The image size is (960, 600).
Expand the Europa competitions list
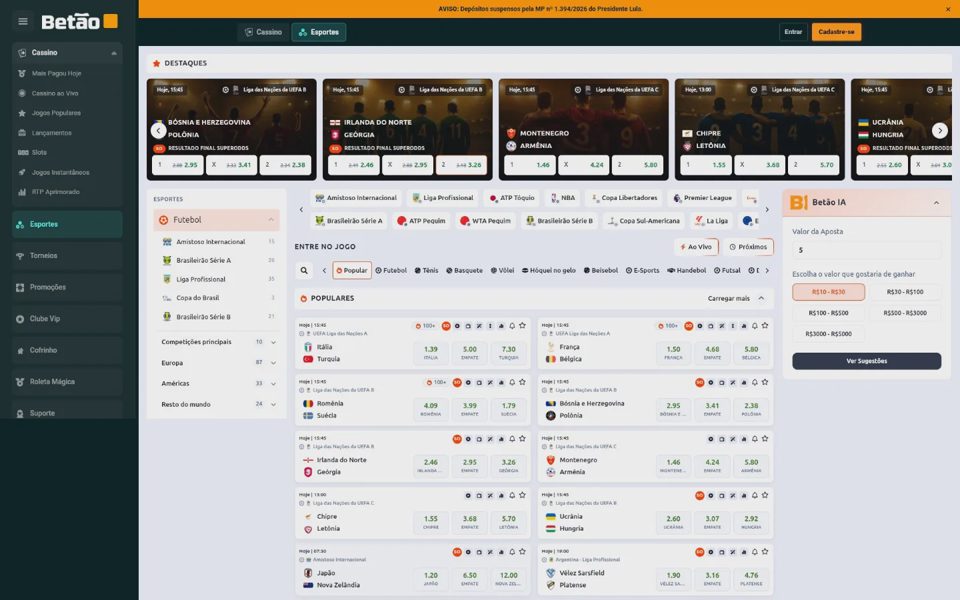[217, 362]
